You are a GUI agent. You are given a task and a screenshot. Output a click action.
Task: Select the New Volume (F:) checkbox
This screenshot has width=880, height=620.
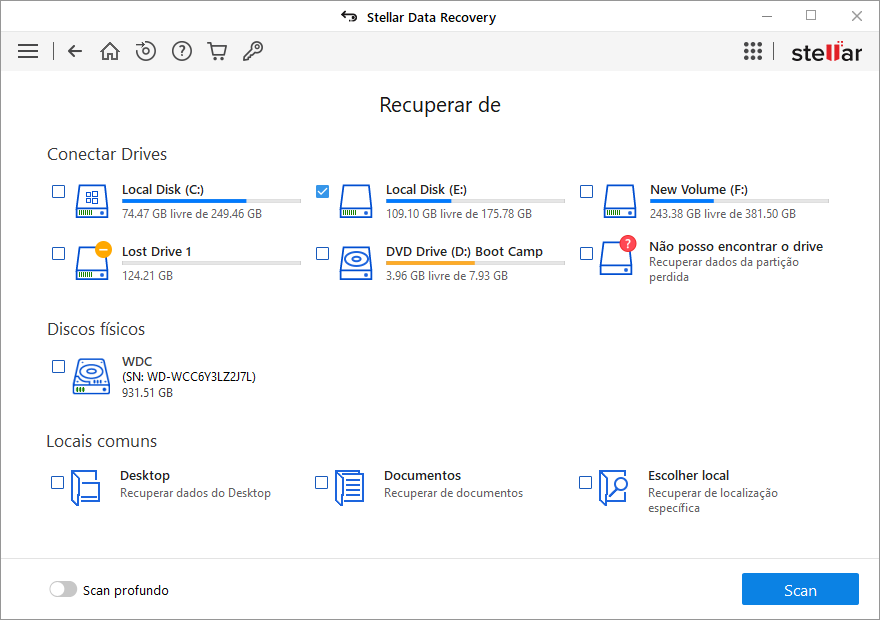587,192
